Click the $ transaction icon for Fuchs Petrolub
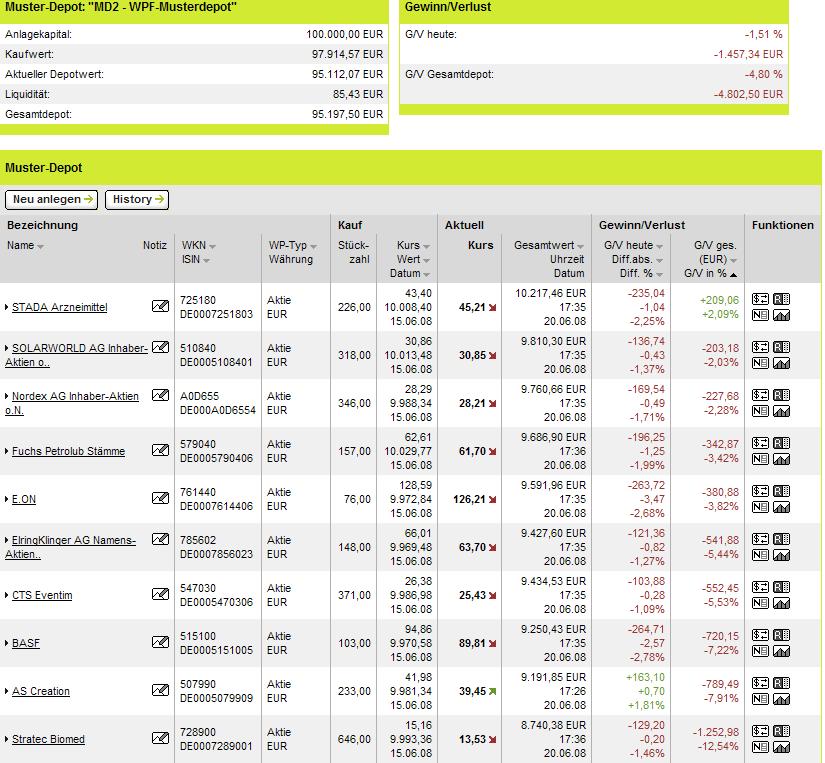Image resolution: width=825 pixels, height=763 pixels. click(x=760, y=443)
